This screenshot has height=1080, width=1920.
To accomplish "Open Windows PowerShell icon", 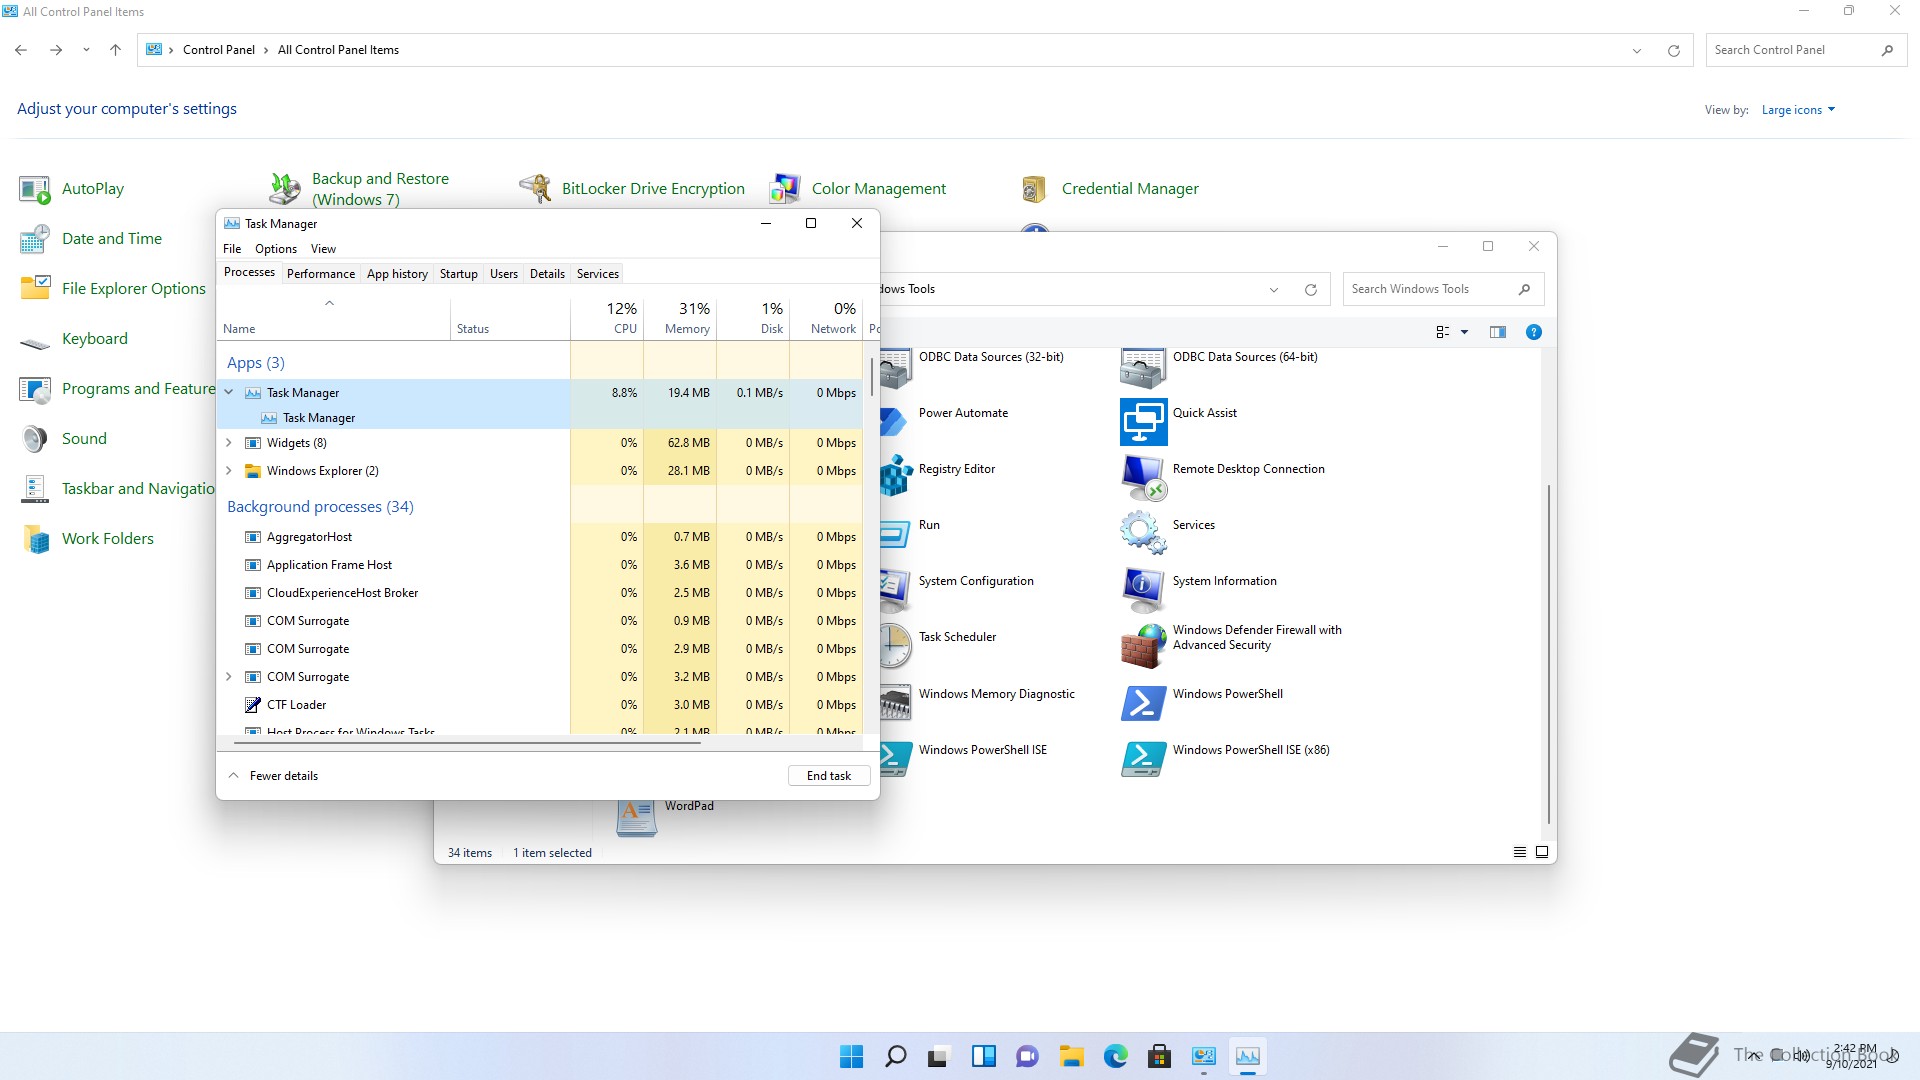I will coord(1143,703).
